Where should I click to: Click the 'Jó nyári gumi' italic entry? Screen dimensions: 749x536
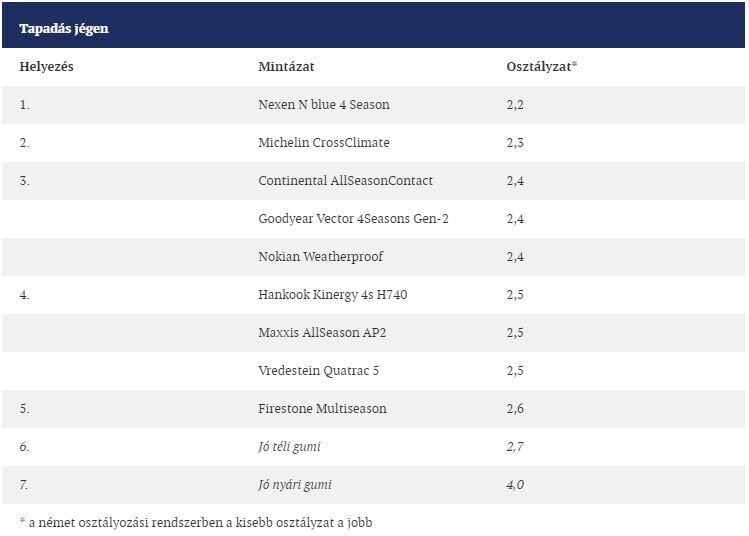point(295,485)
